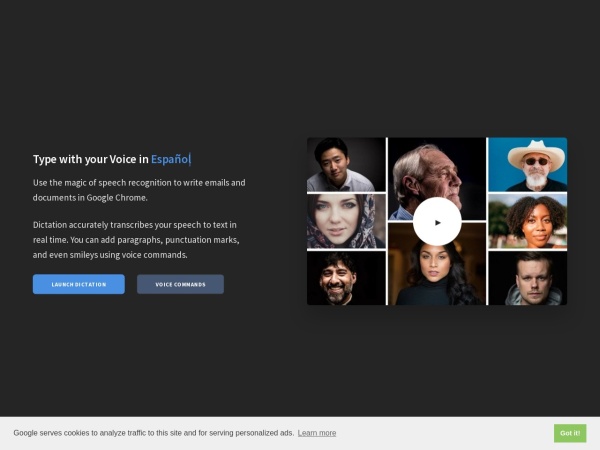Select the man in white hat and sunglasses photo
Viewport: 600px width, 450px height.
pos(527,165)
